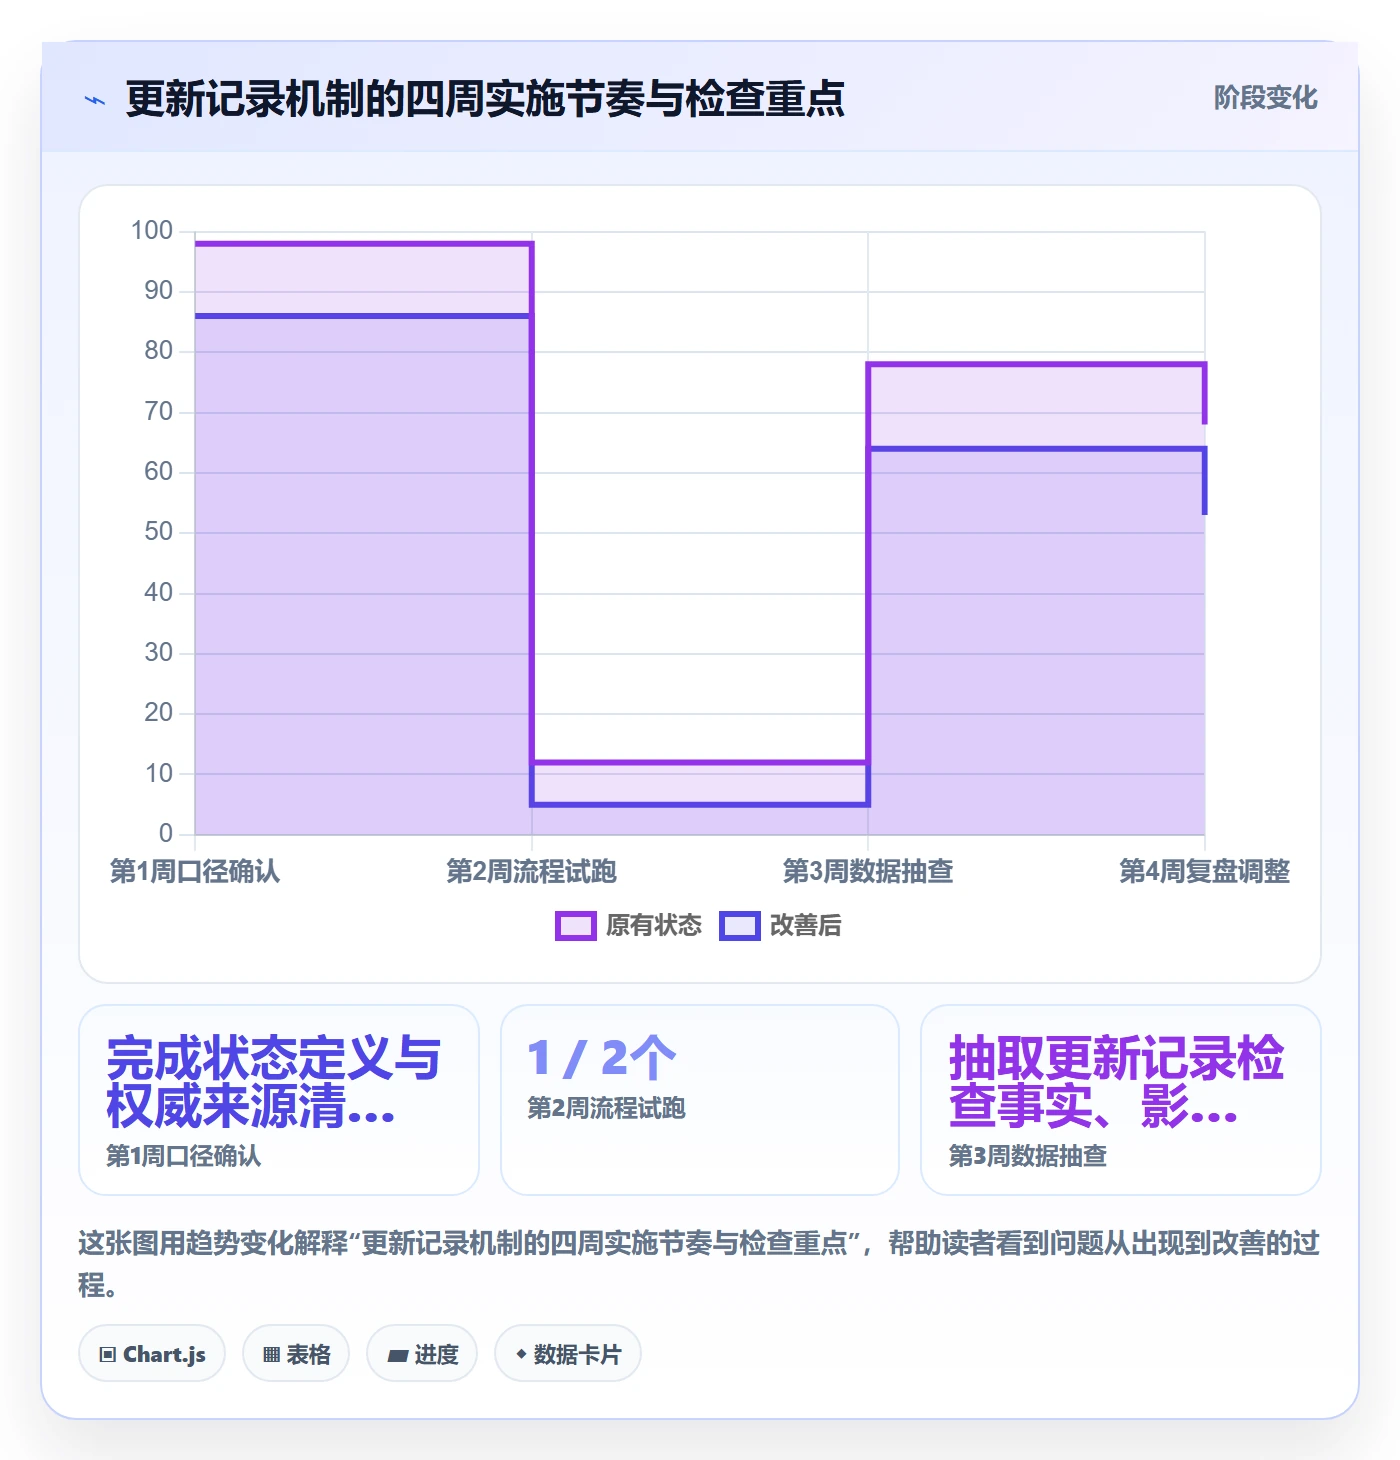The width and height of the screenshot is (1400, 1460).
Task: Select the 抽取更新记录检查事实 data card
Action: click(x=1121, y=1099)
